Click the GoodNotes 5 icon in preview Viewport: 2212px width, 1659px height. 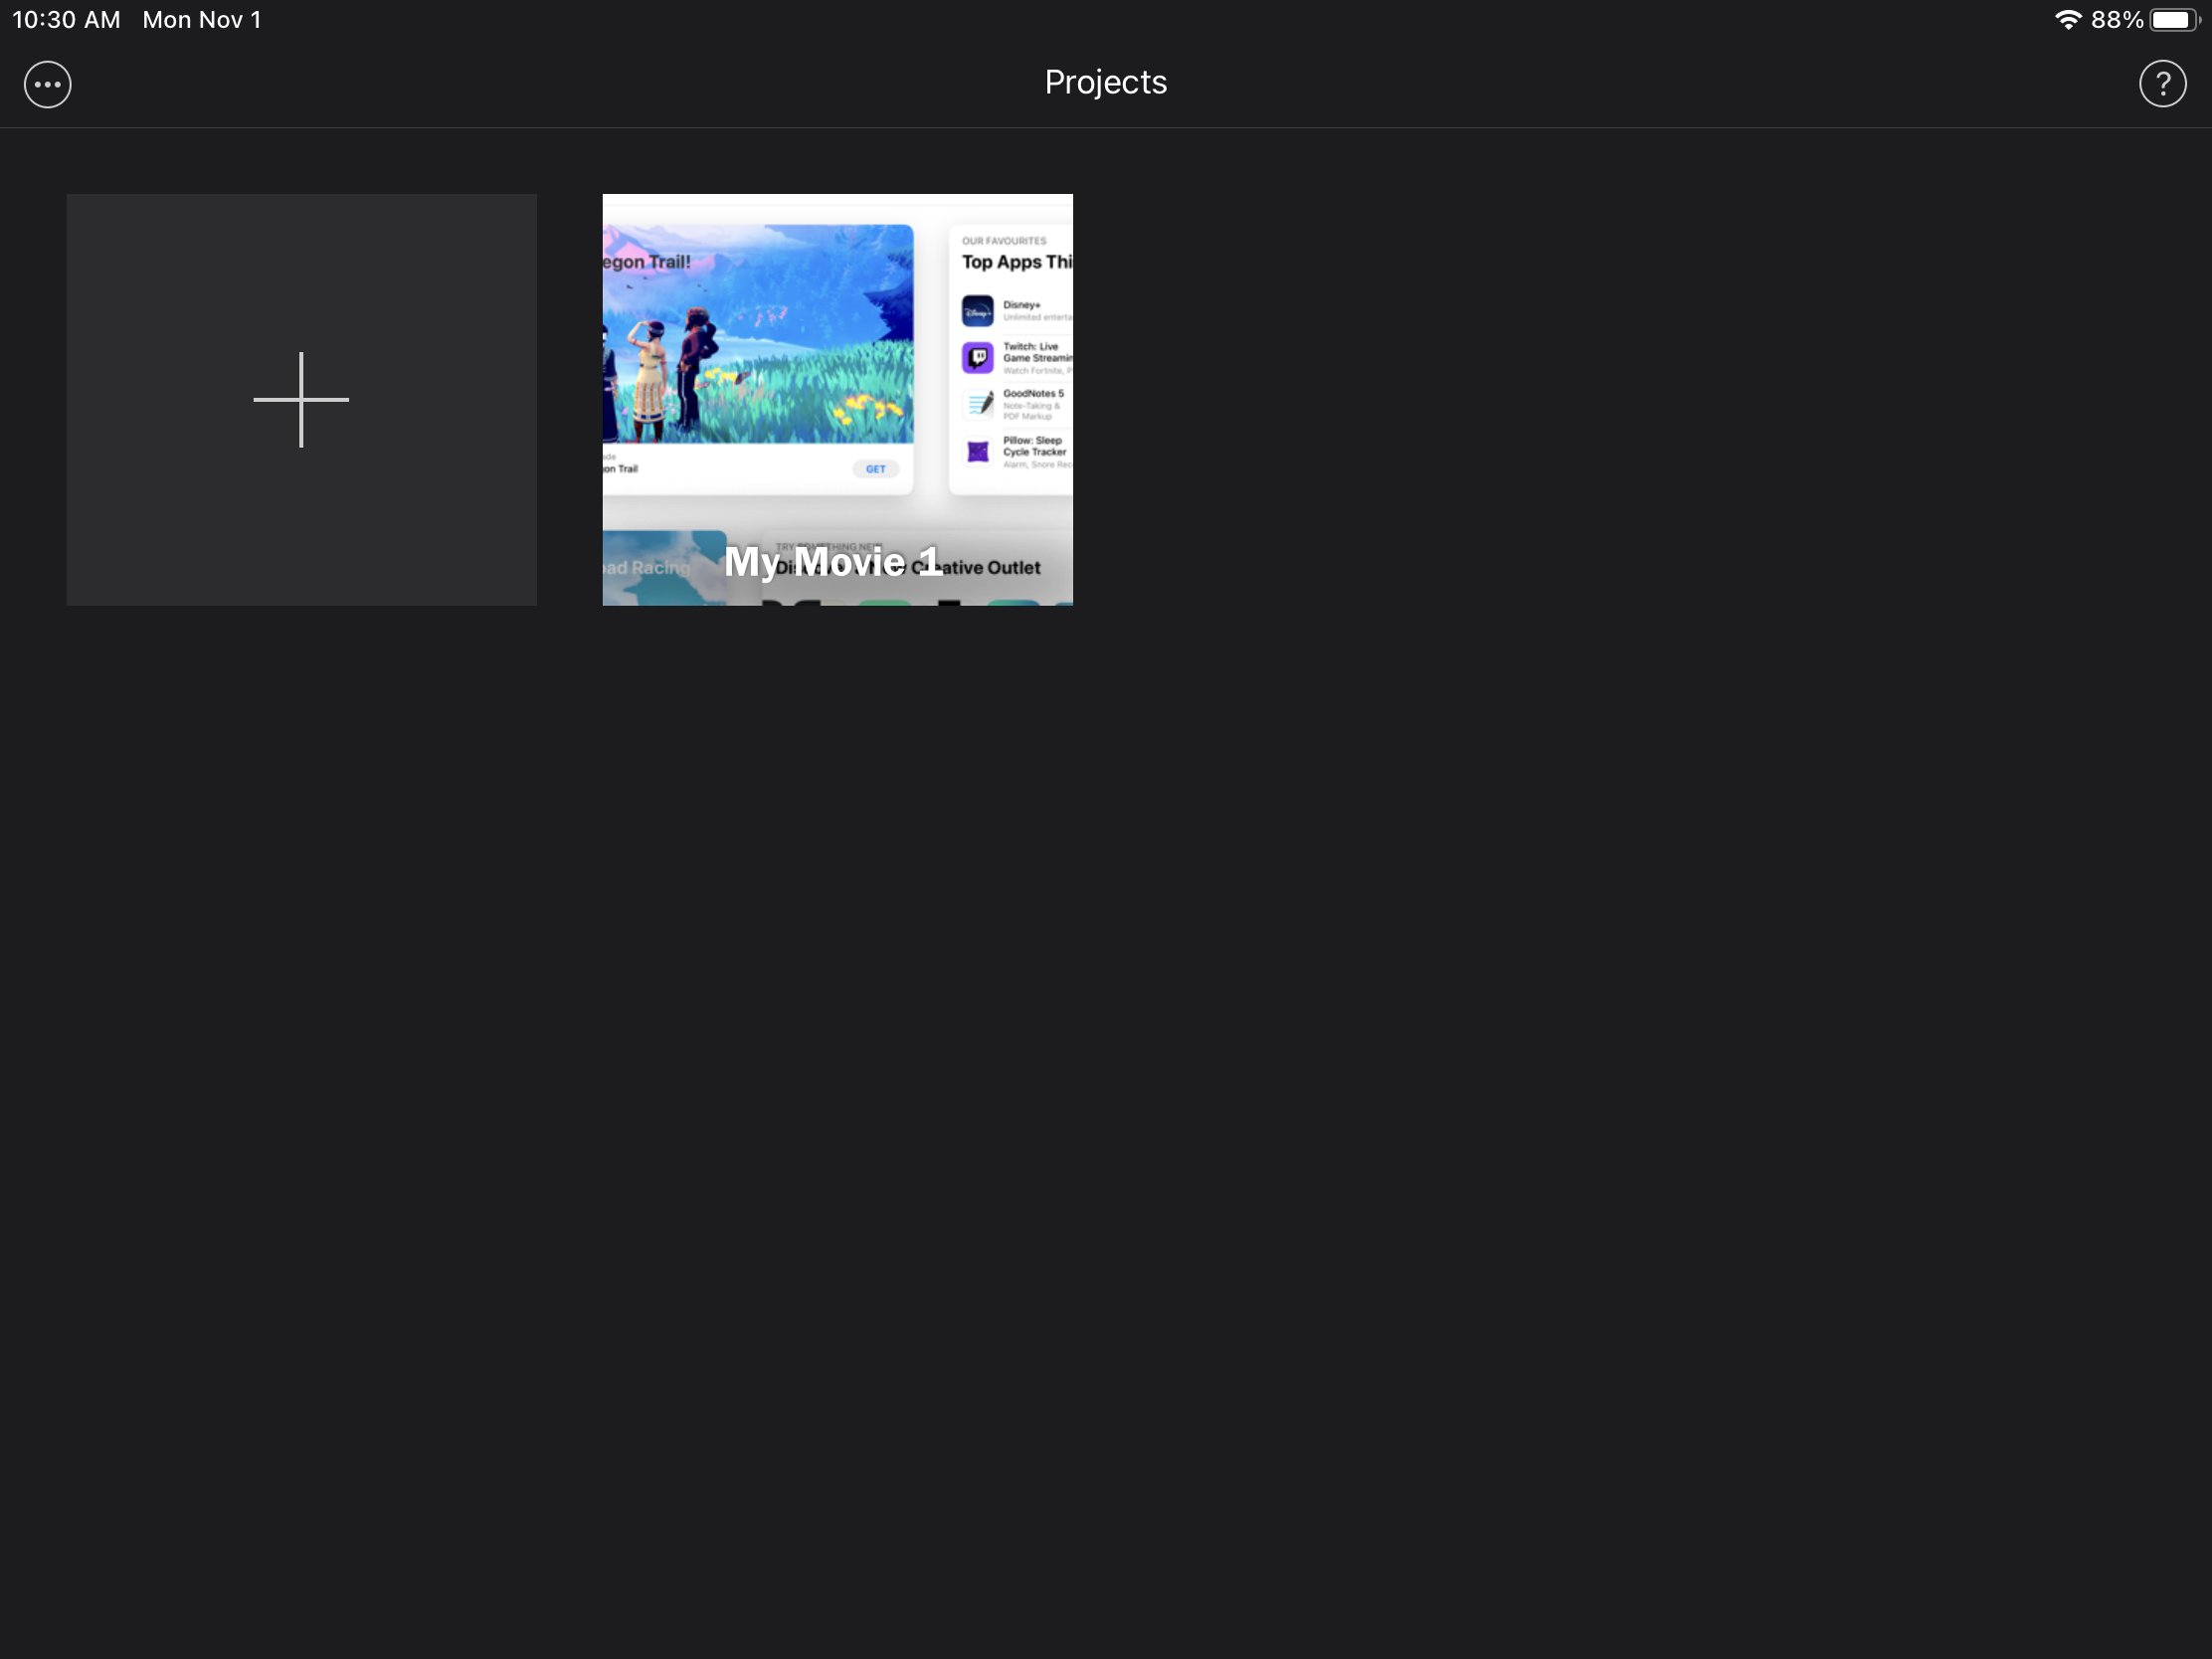click(977, 404)
